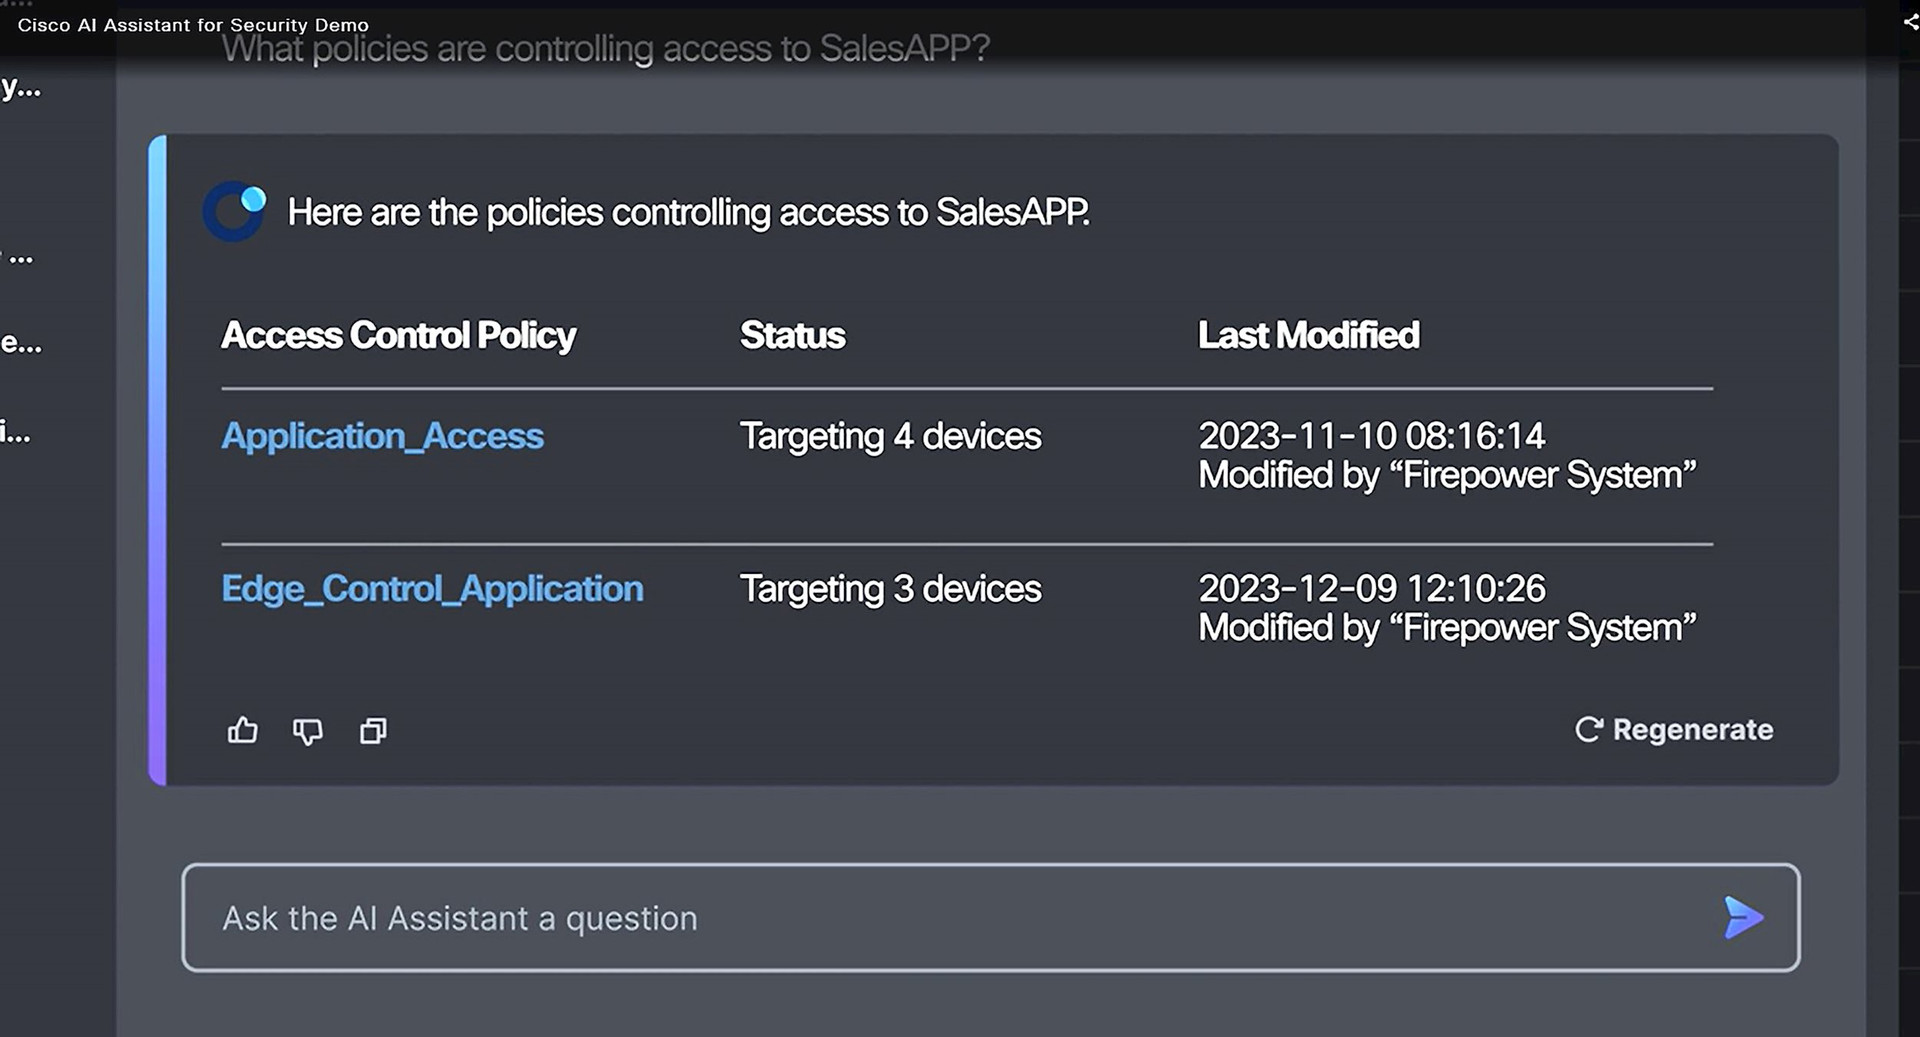
Task: Focus the Ask the AI Assistant input field
Action: click(x=990, y=917)
